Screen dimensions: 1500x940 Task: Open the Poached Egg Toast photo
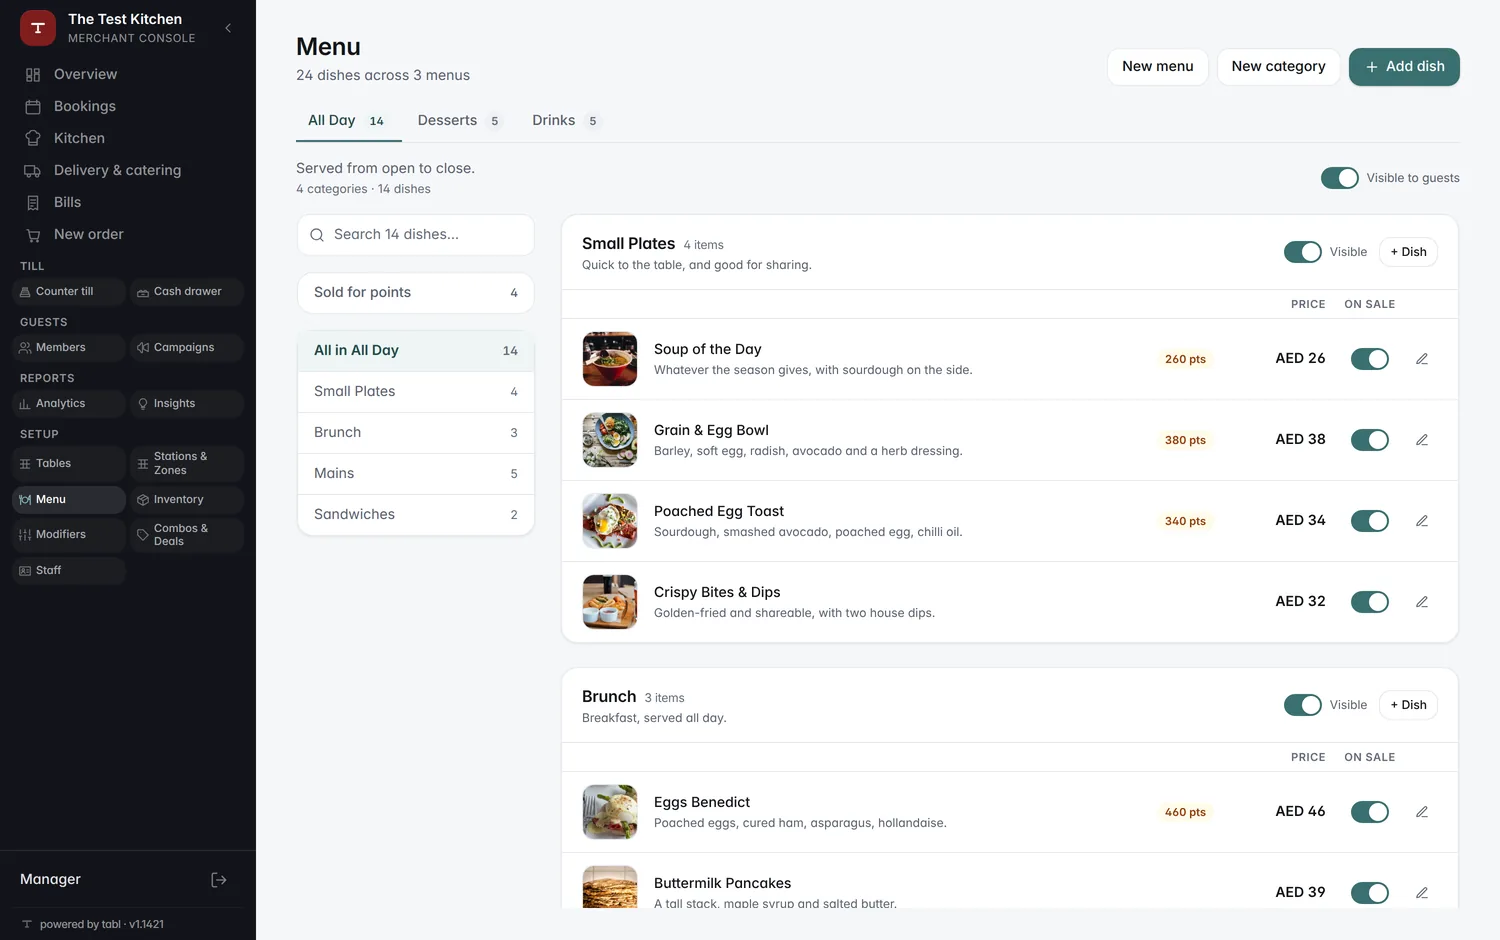pos(610,521)
